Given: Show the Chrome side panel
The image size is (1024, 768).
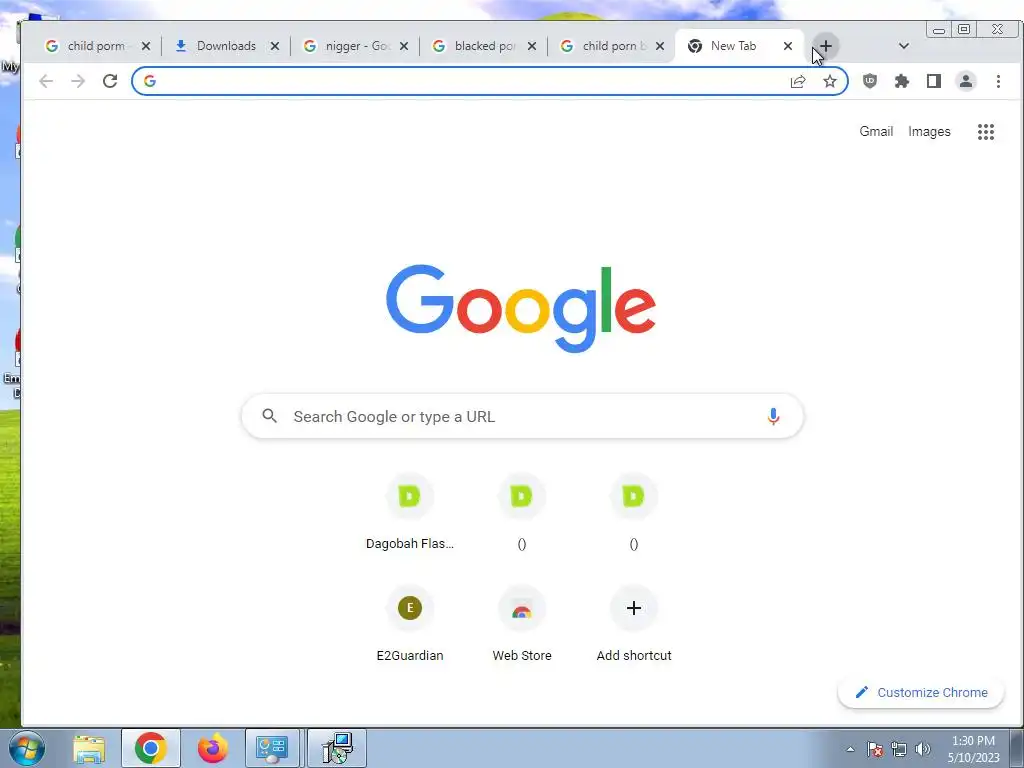Looking at the screenshot, I should (933, 81).
